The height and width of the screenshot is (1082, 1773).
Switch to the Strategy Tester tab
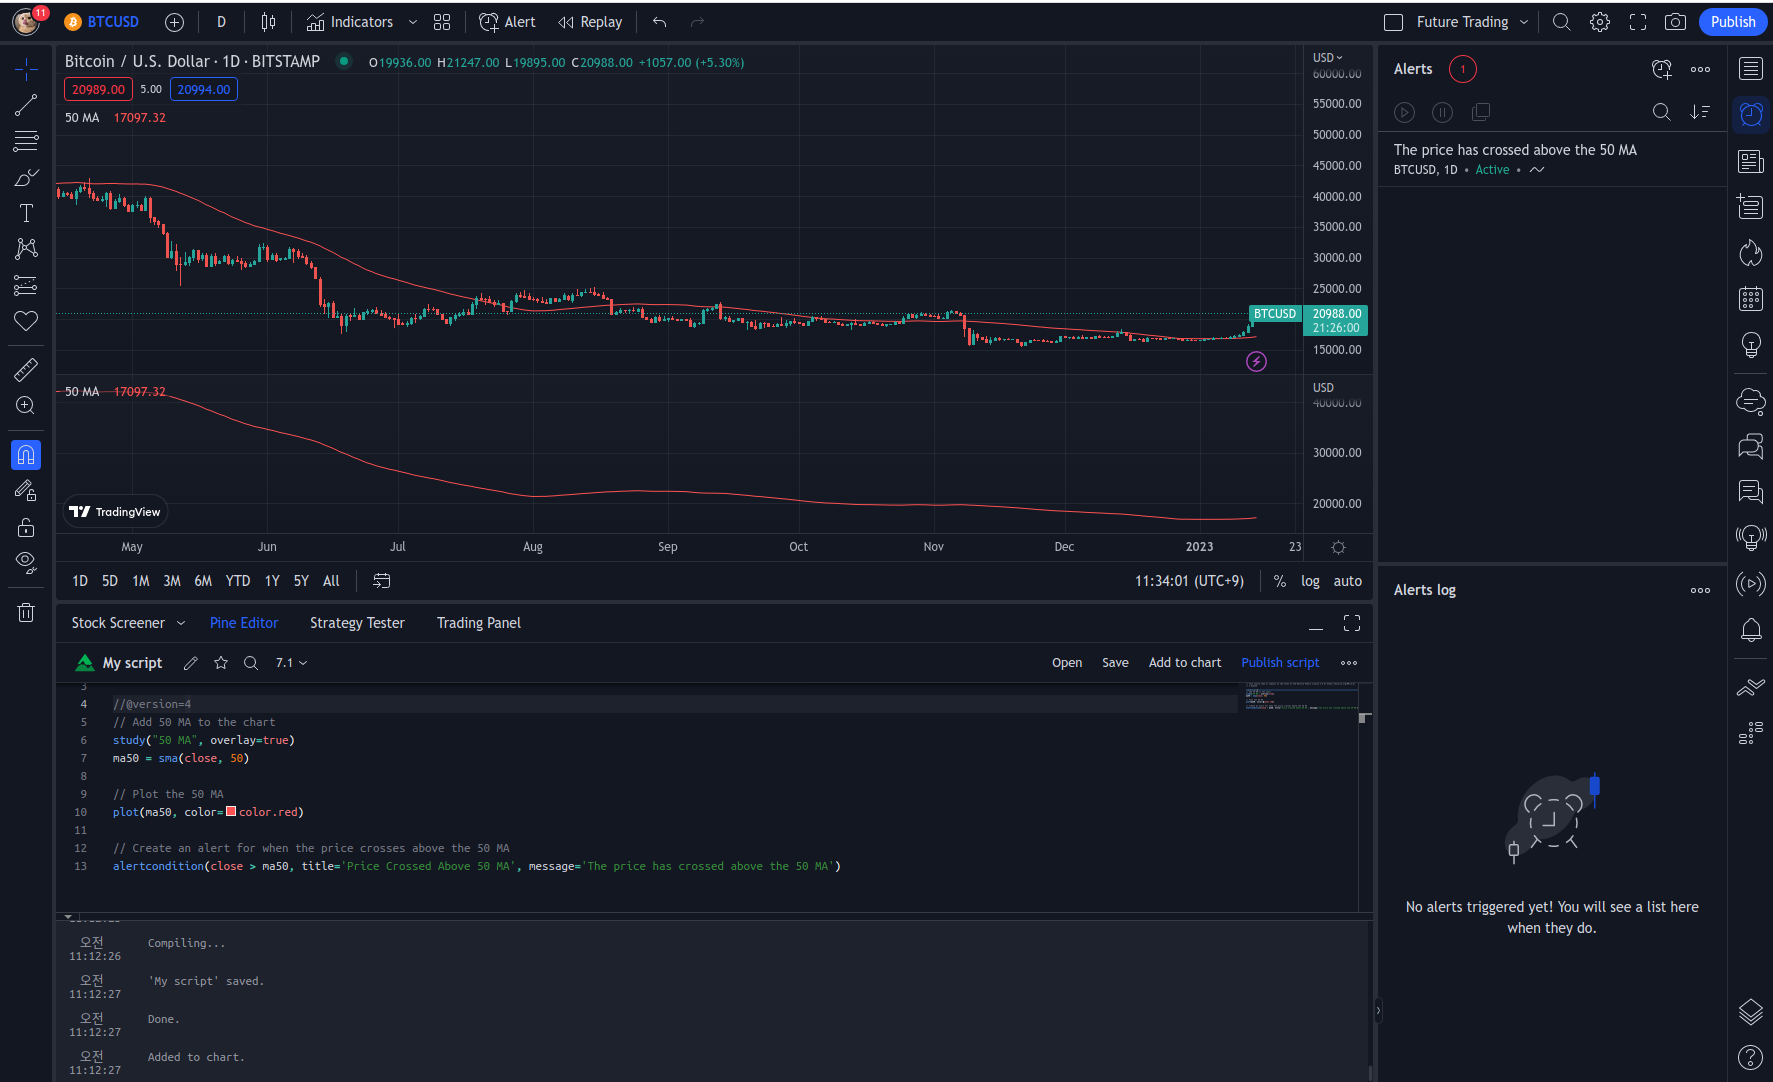pyautogui.click(x=357, y=623)
